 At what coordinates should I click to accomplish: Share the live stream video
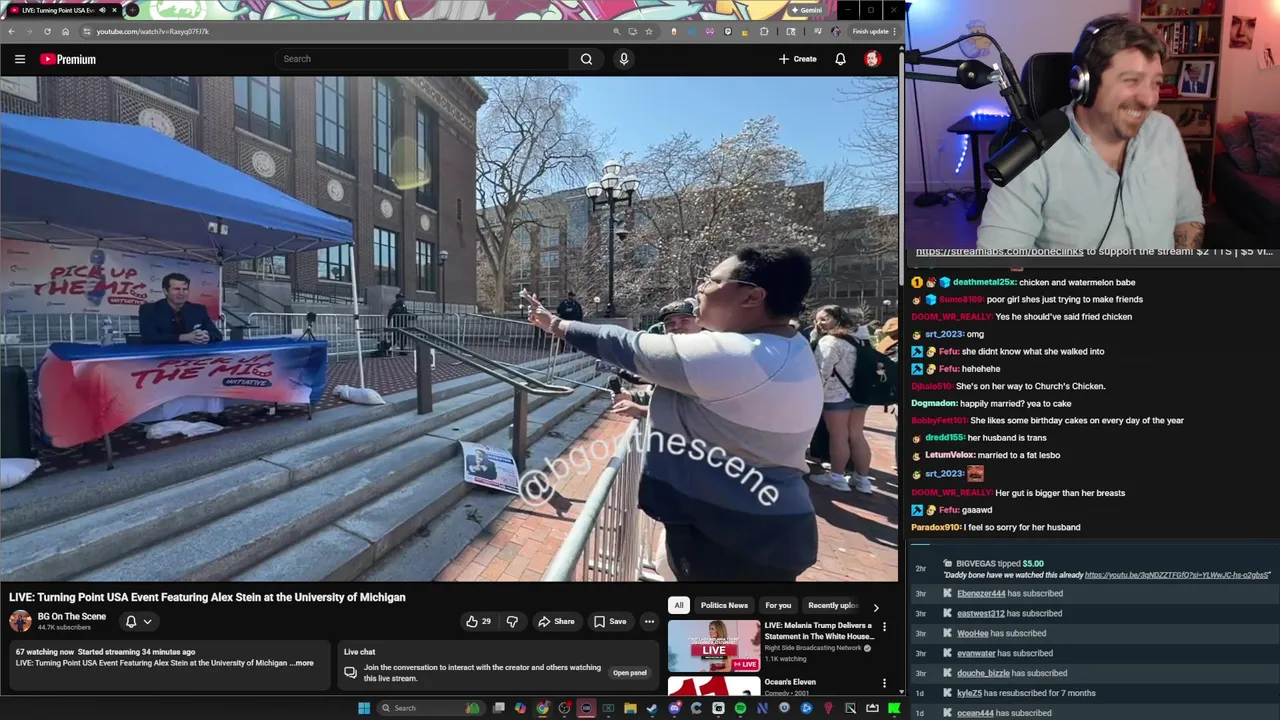point(556,621)
